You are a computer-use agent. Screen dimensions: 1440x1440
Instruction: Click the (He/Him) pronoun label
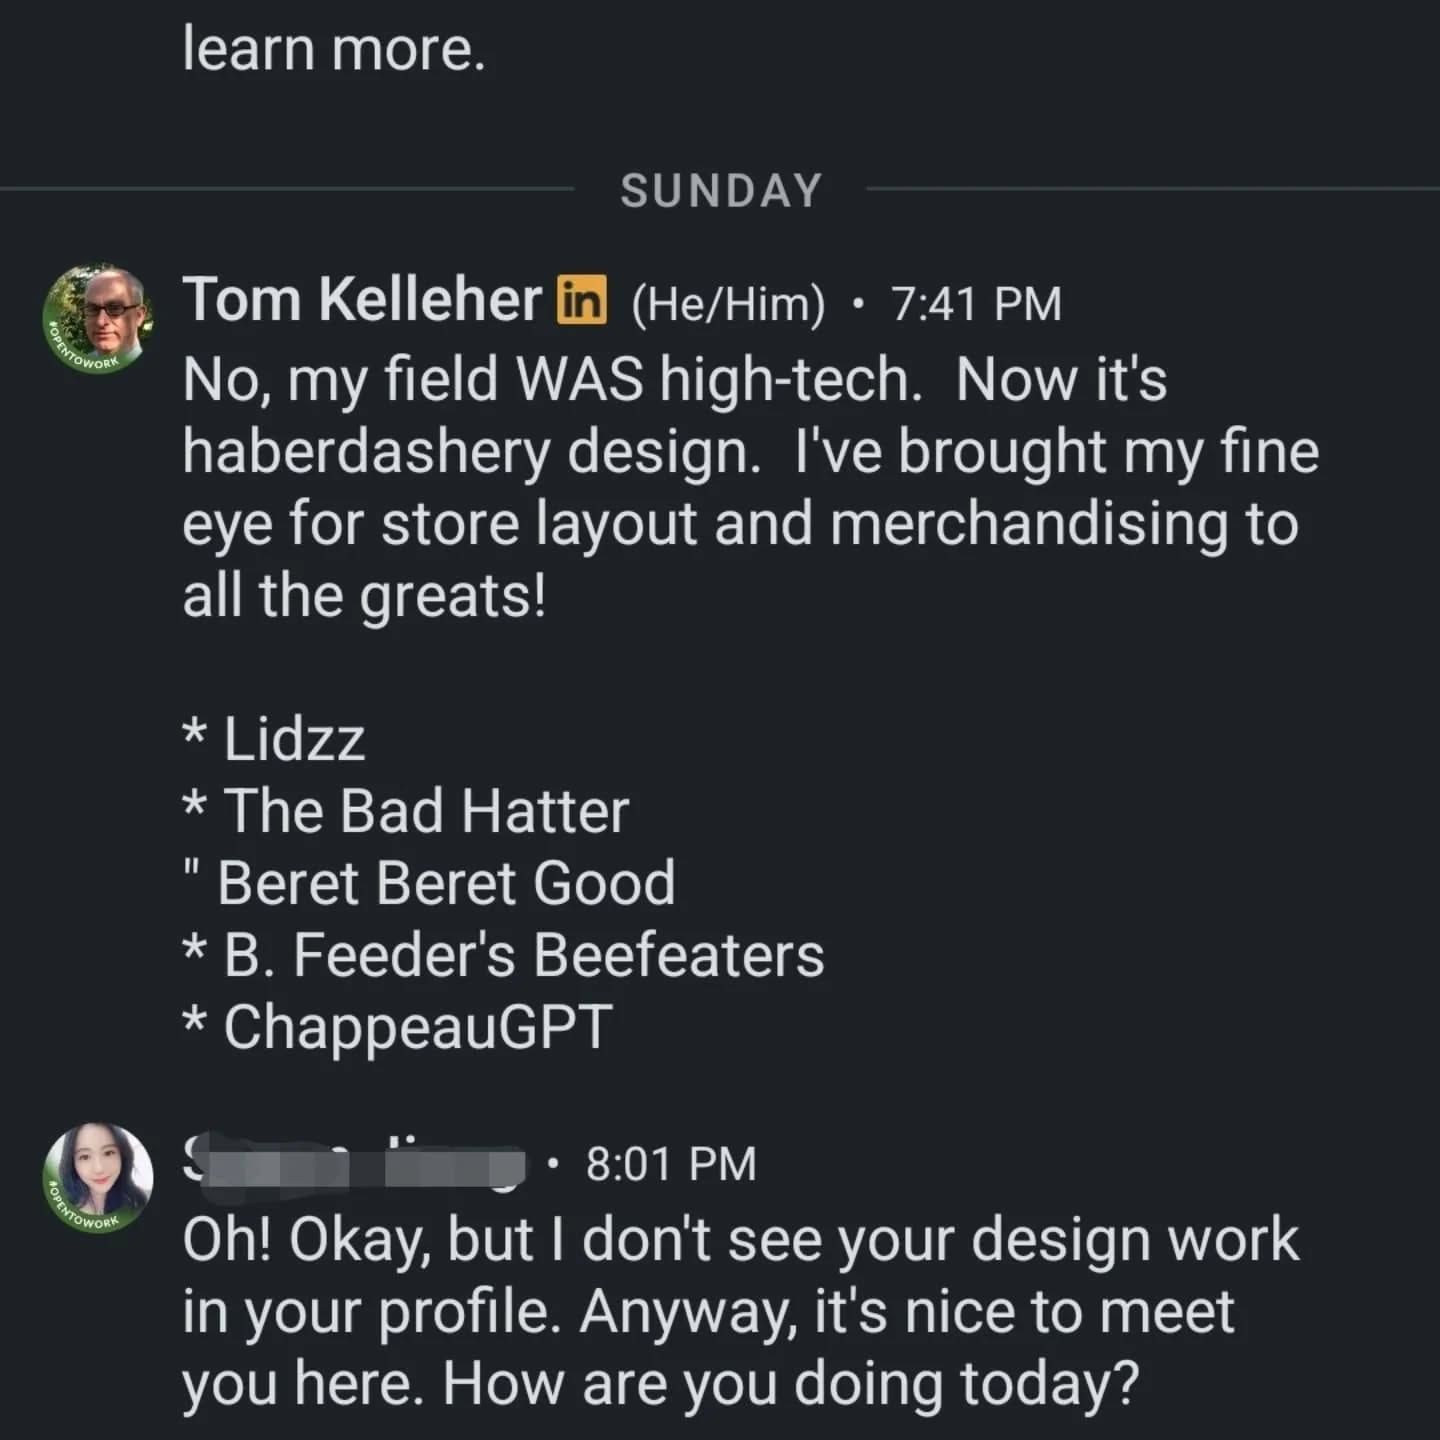729,304
